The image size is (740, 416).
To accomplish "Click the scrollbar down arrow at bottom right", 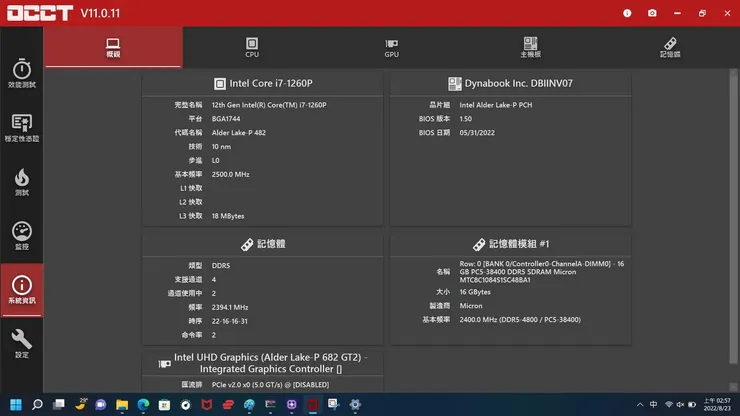I will pyautogui.click(x=733, y=387).
